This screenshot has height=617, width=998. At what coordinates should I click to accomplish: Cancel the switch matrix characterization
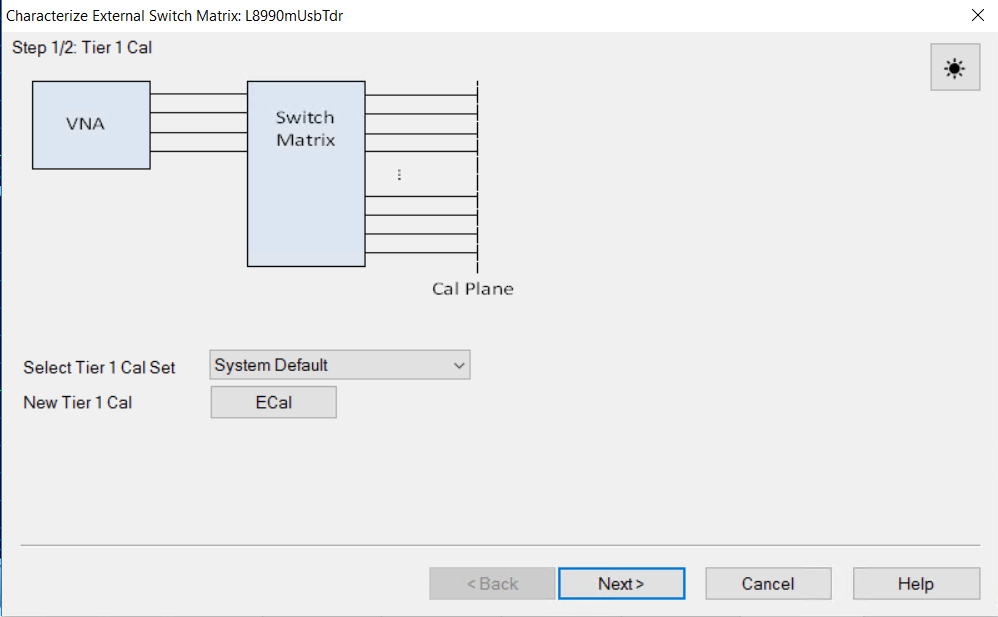[x=768, y=583]
